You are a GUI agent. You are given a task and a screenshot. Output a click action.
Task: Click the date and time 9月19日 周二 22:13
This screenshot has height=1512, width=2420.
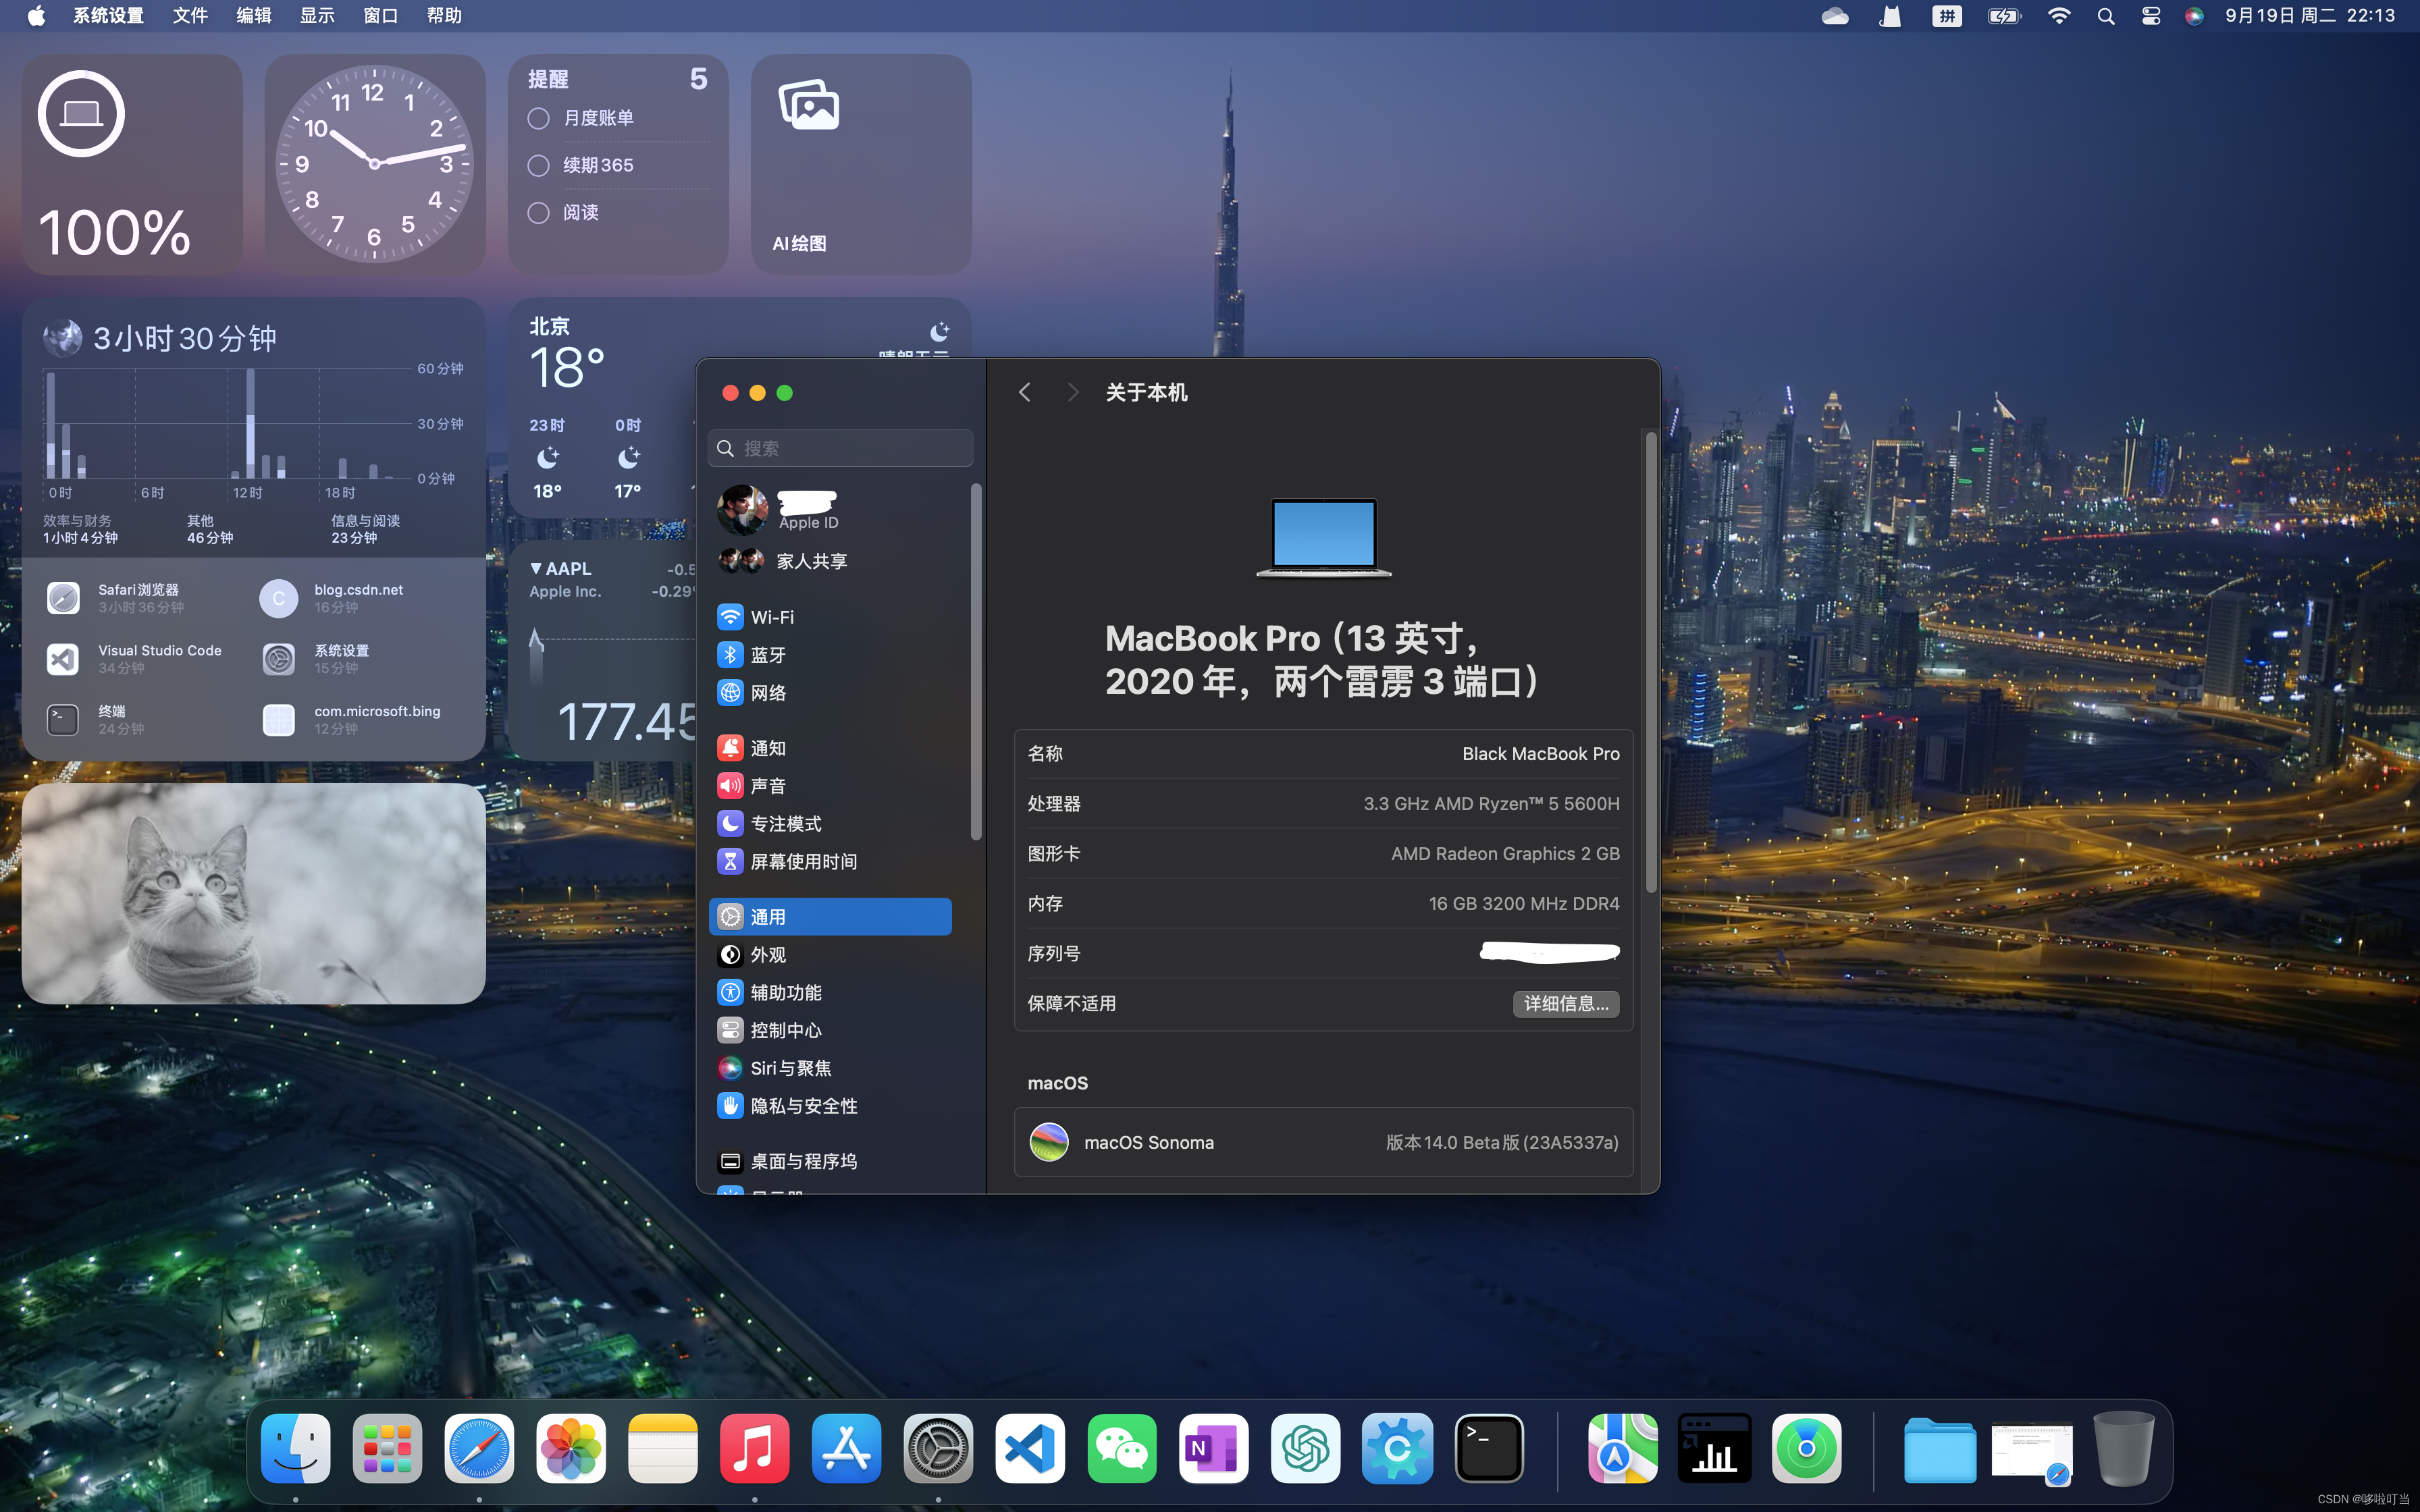coord(2310,16)
